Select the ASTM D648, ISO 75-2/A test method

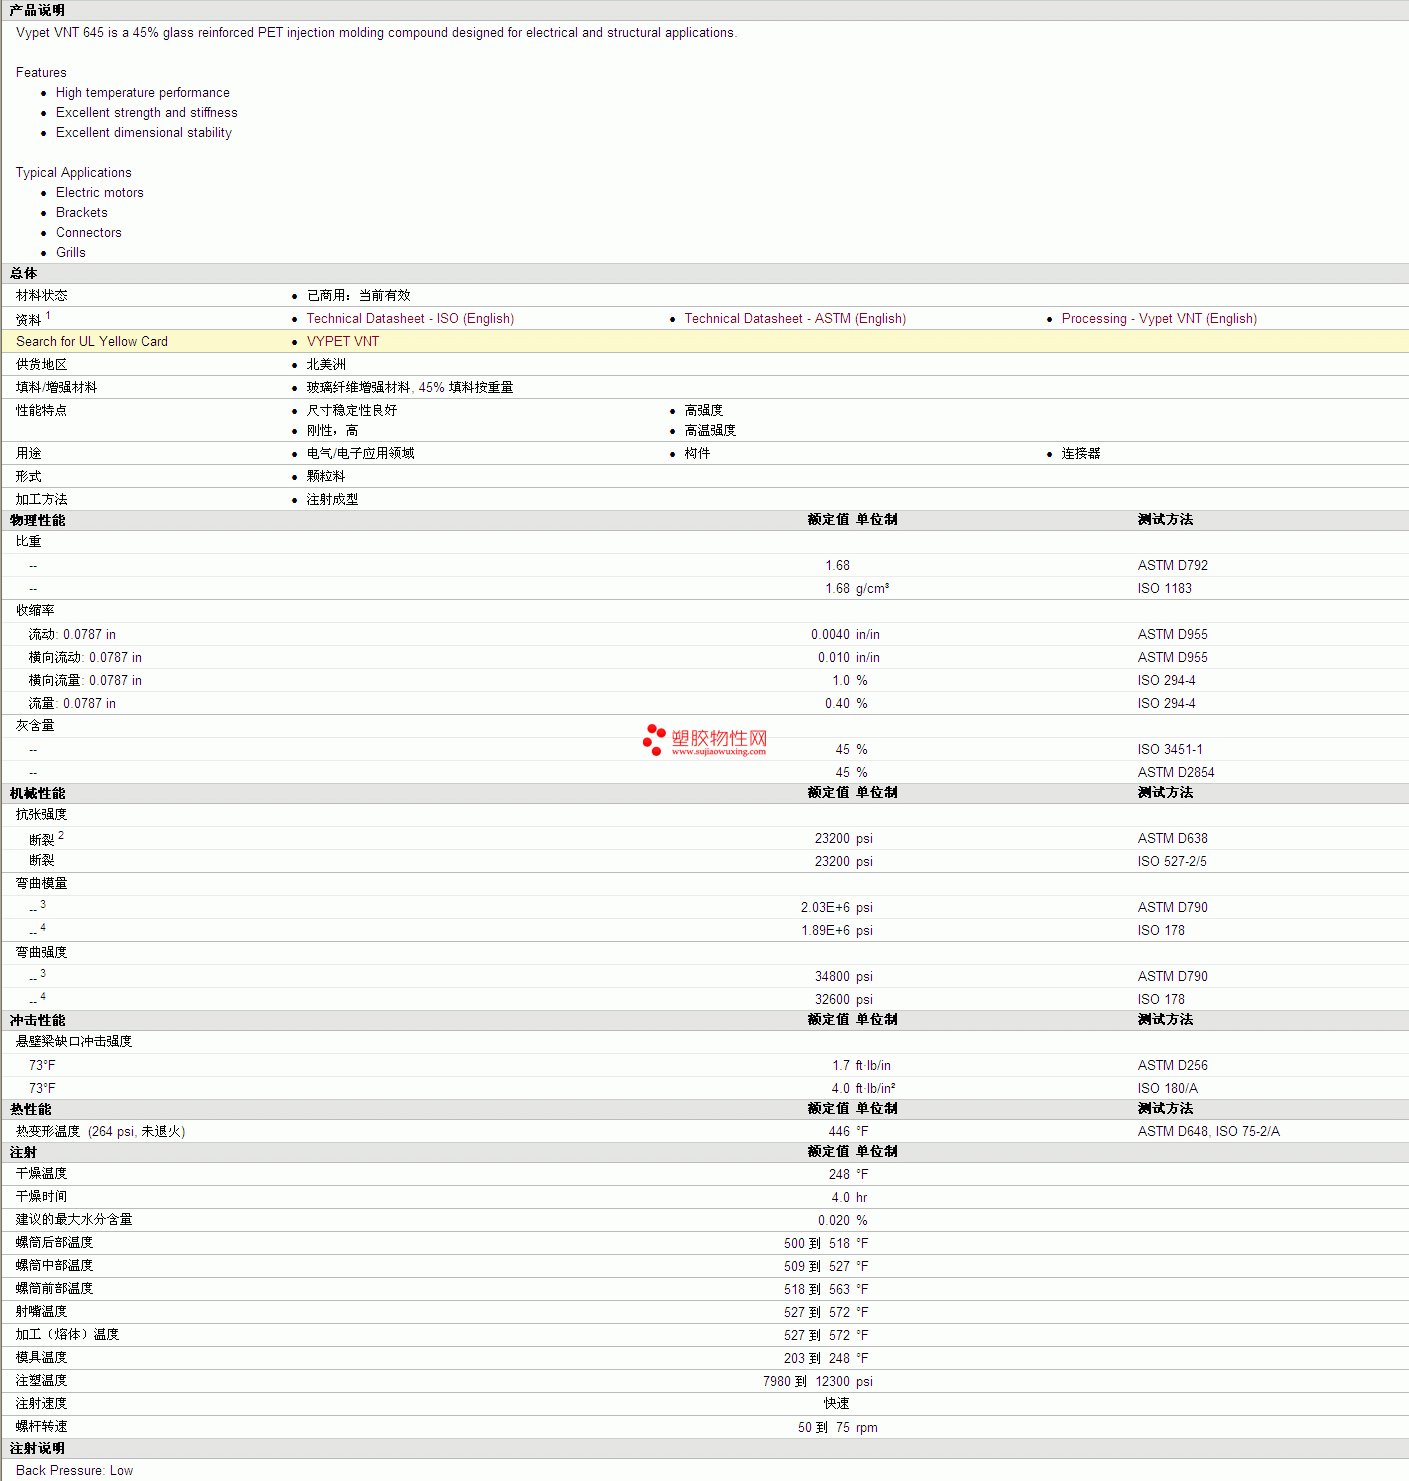point(1209,1132)
